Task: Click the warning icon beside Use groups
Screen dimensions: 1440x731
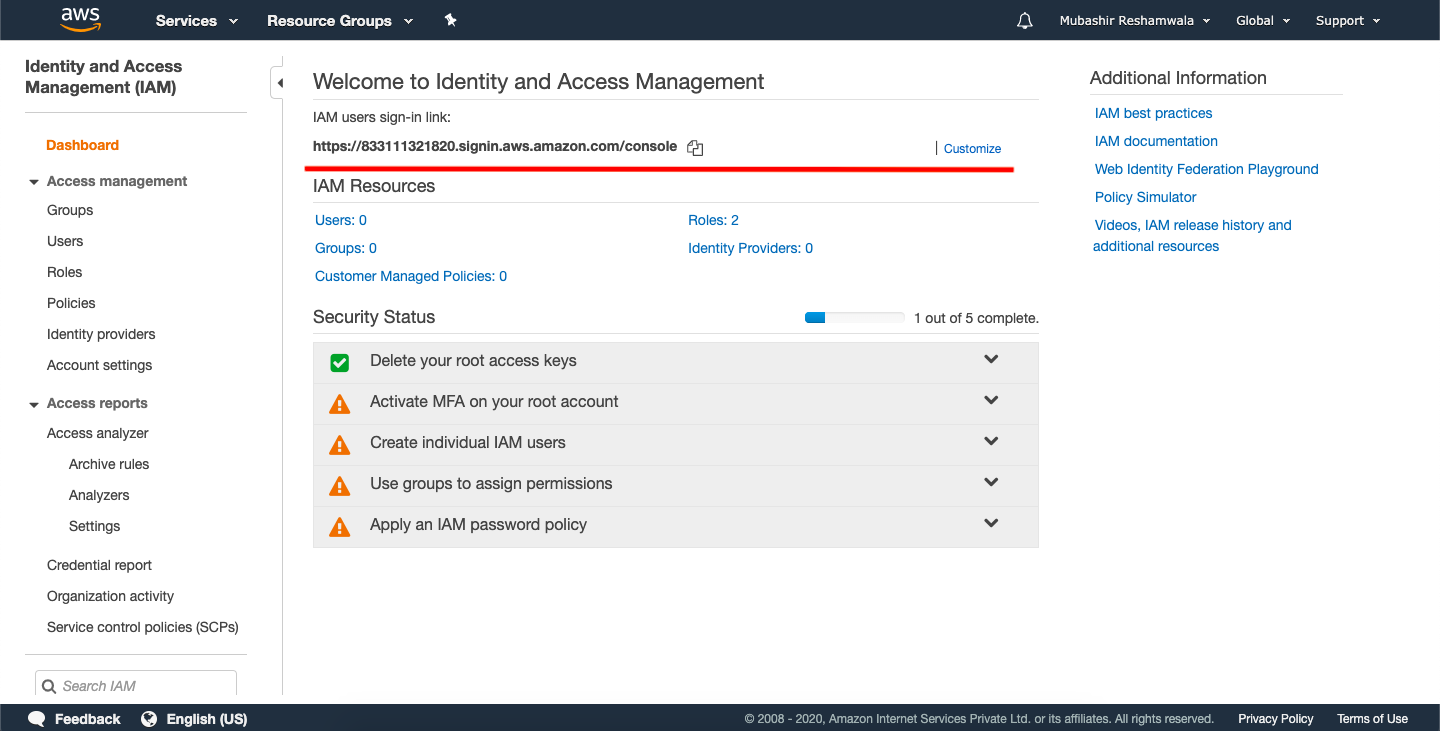Action: [340, 486]
